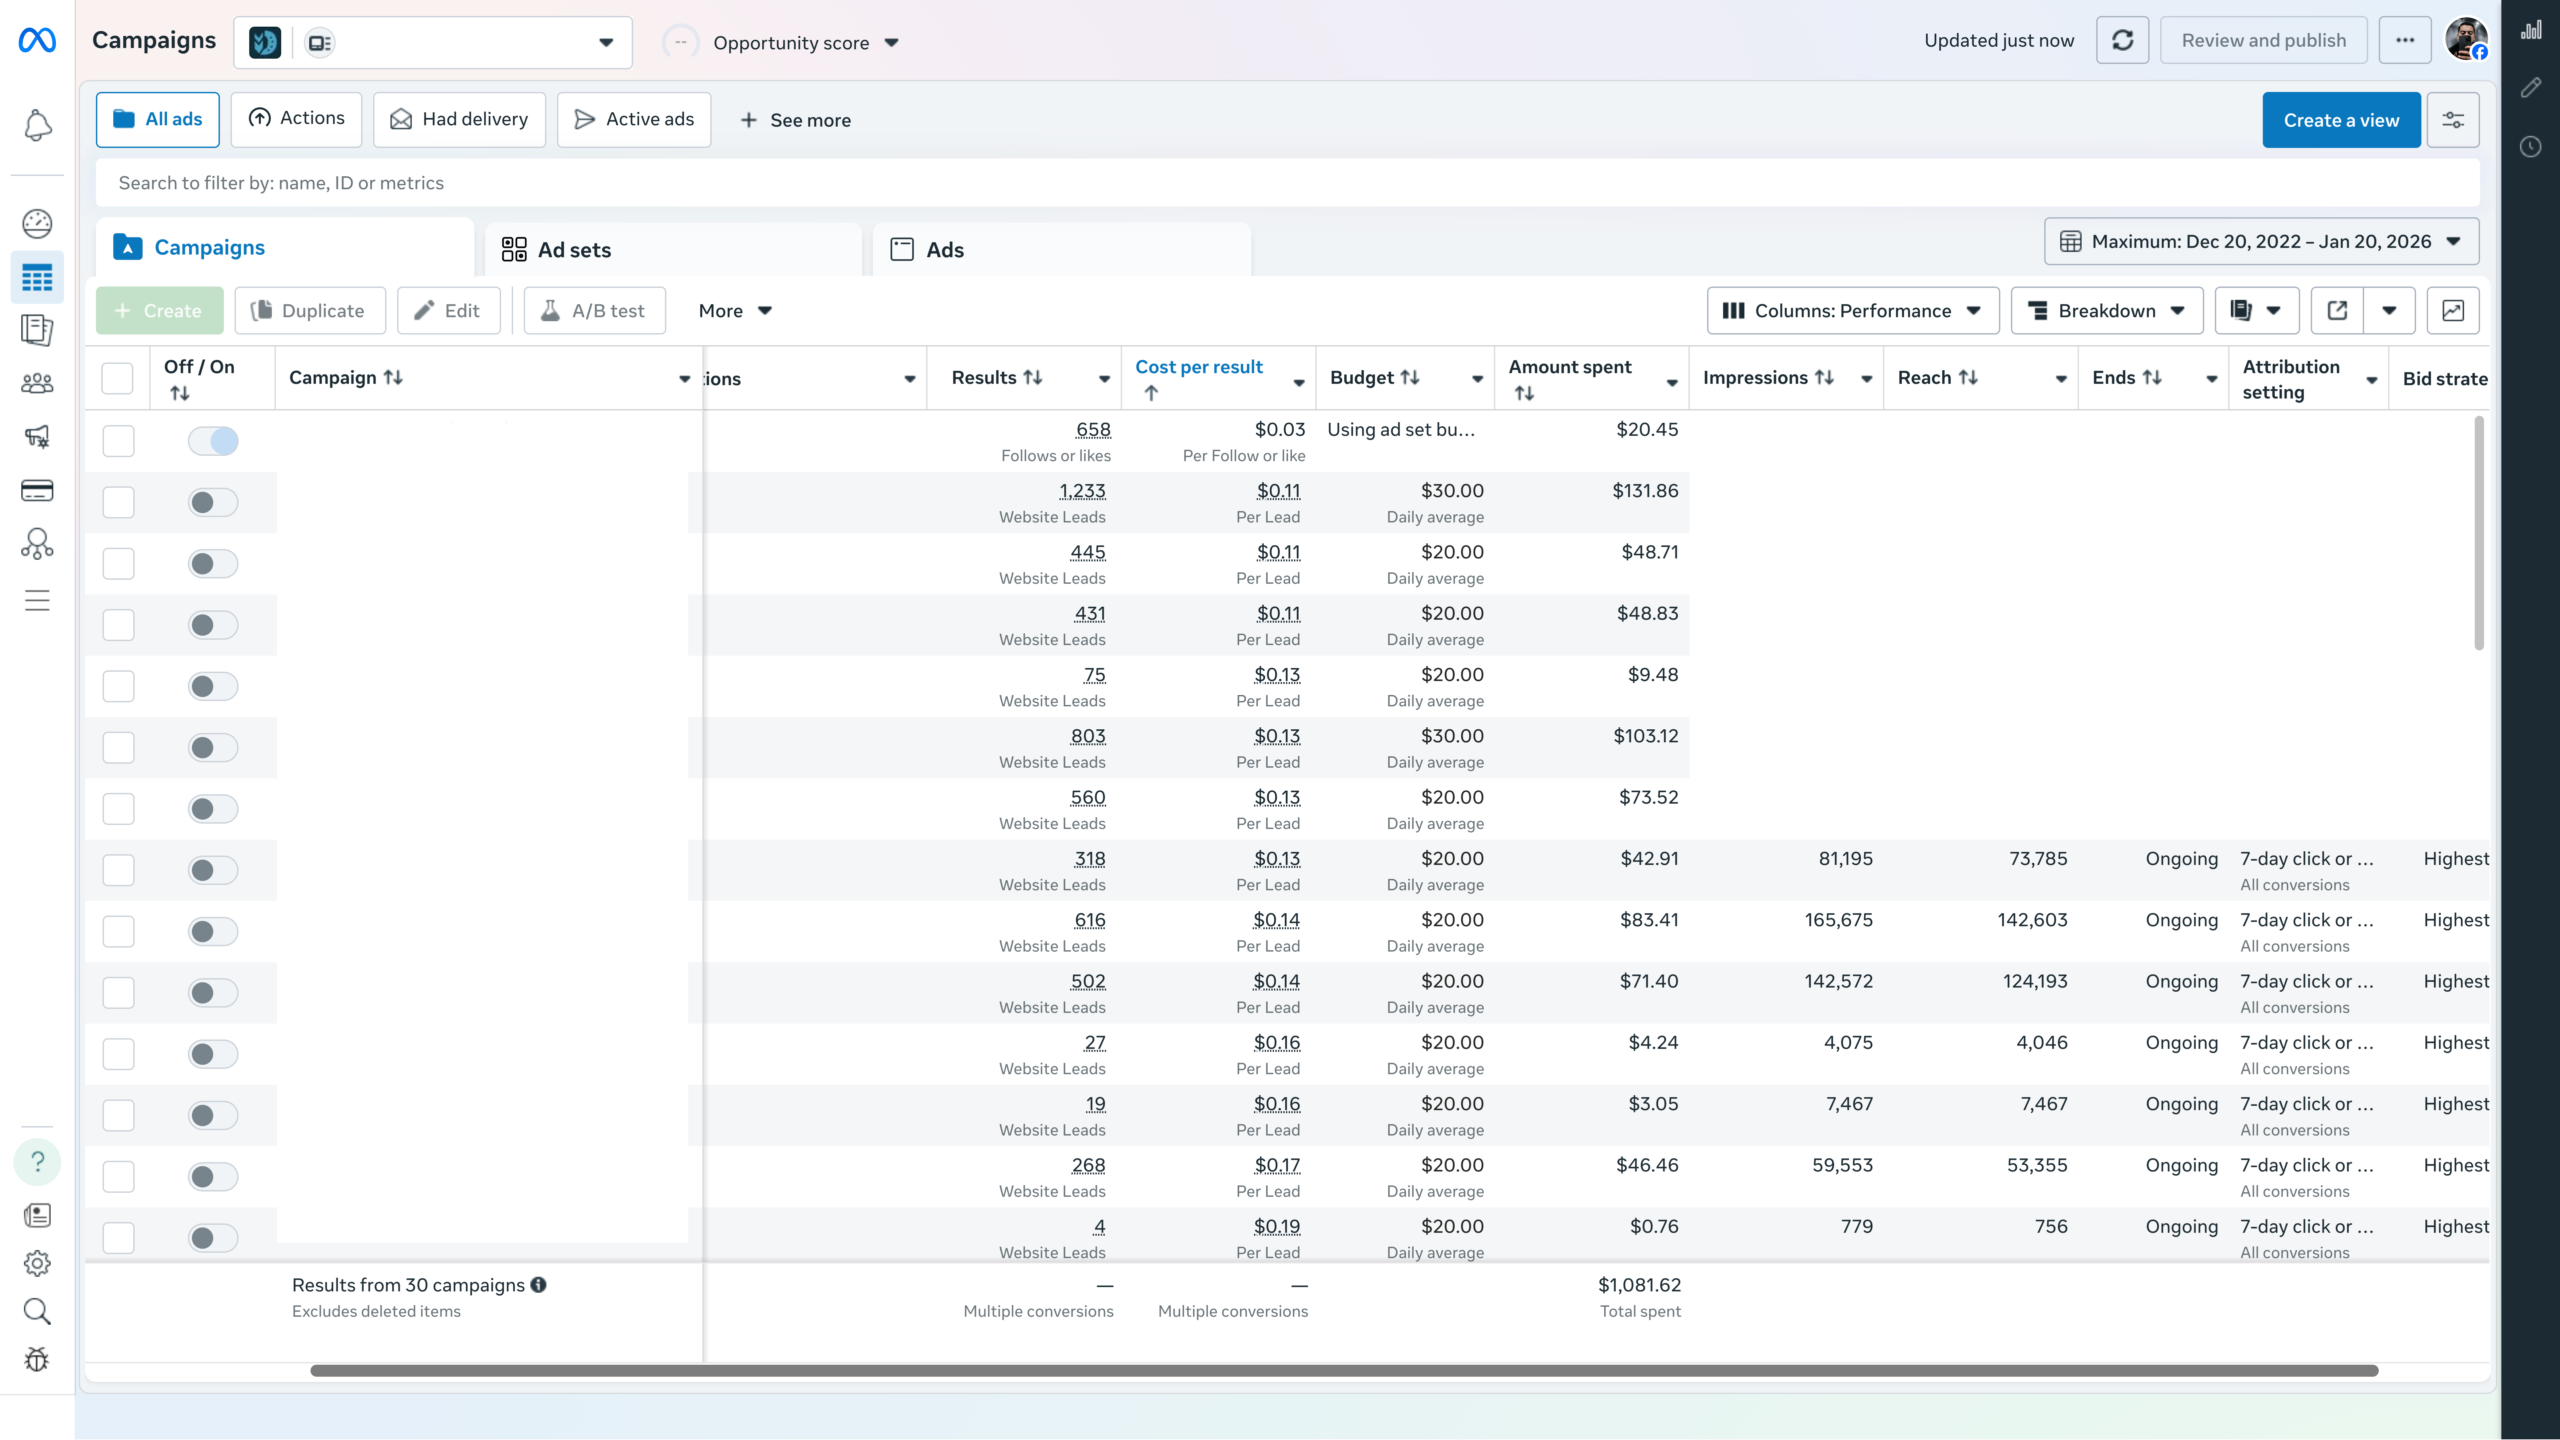Click the horizontal scrollbar below the table

(x=1343, y=1370)
